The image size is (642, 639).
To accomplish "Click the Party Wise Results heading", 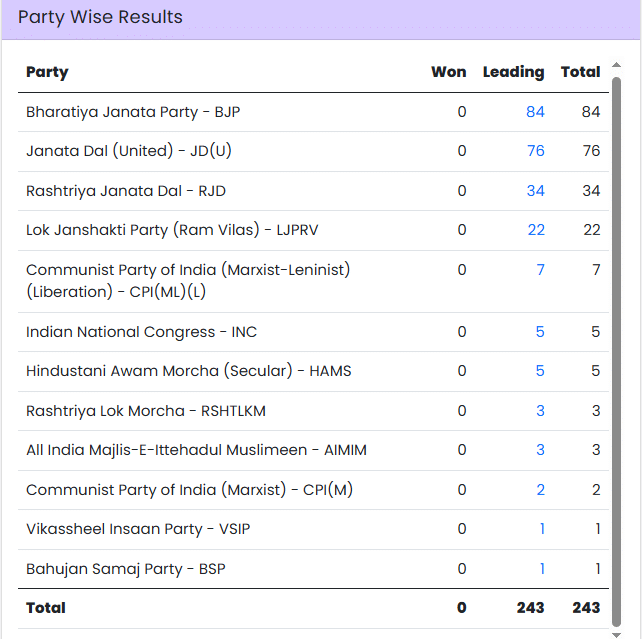I will (x=100, y=18).
